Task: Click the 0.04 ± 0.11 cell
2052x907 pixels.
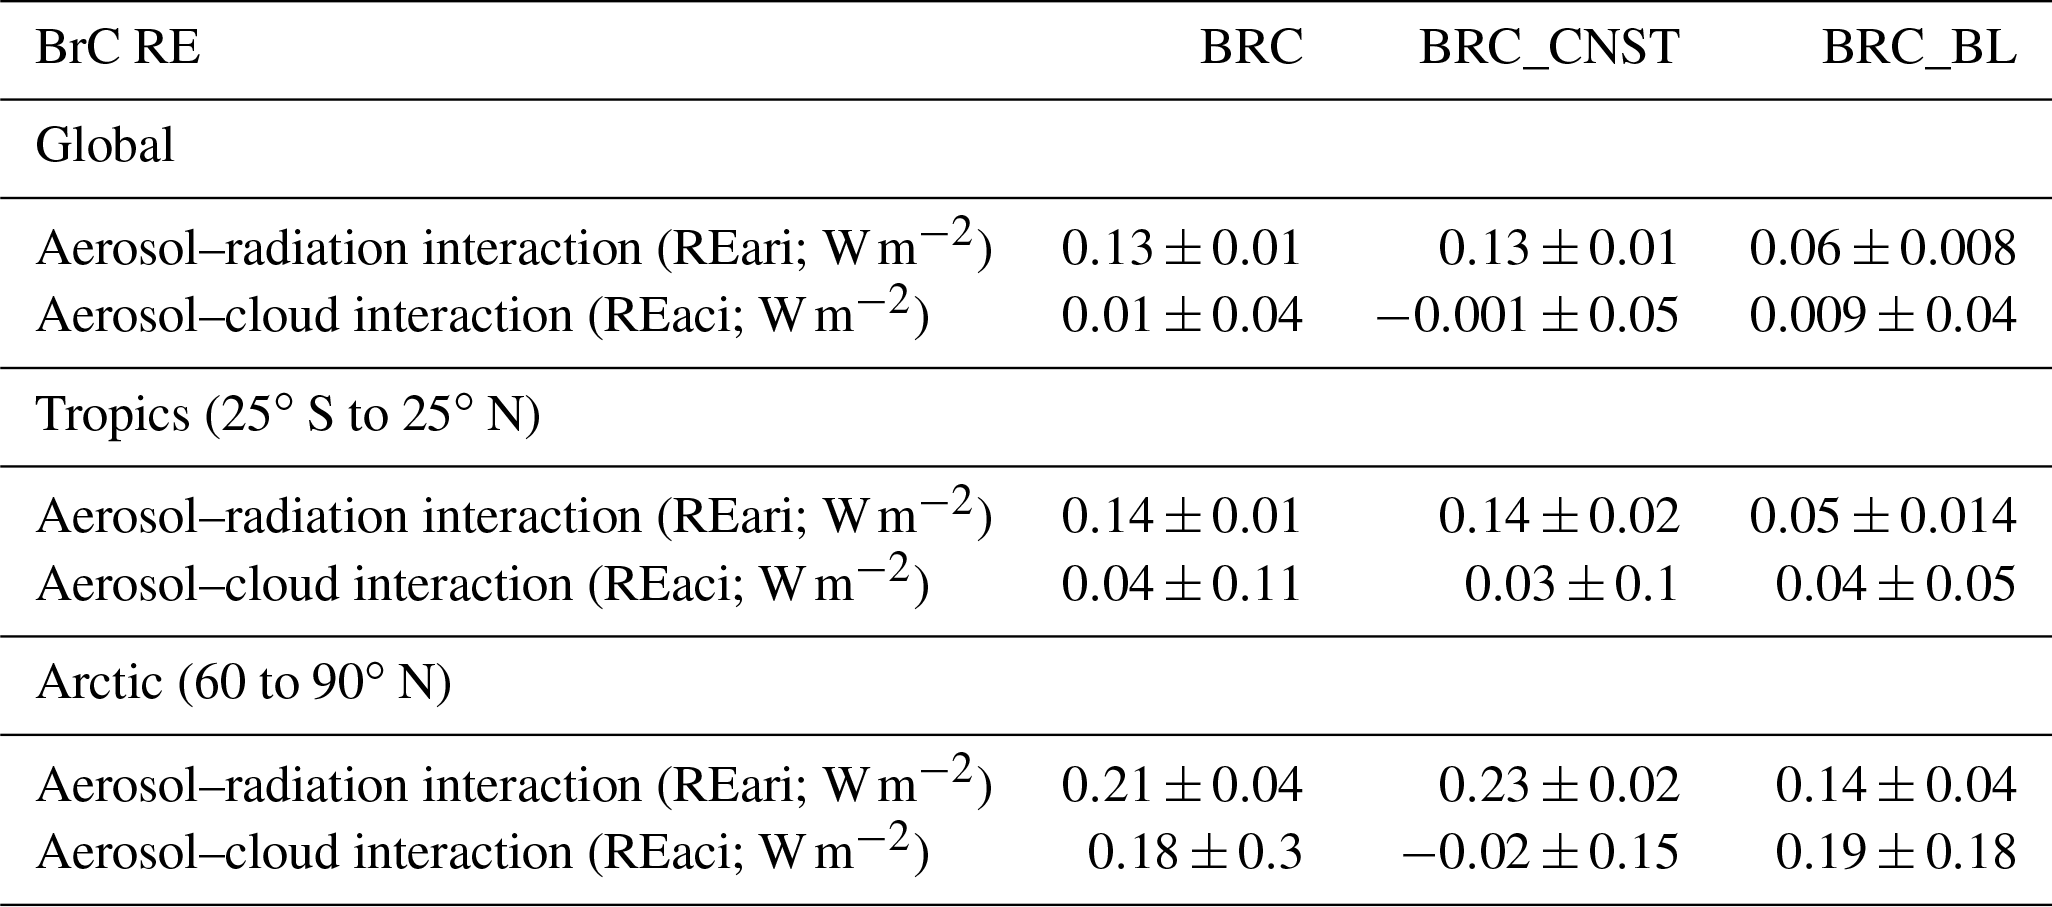Action: tap(1181, 584)
